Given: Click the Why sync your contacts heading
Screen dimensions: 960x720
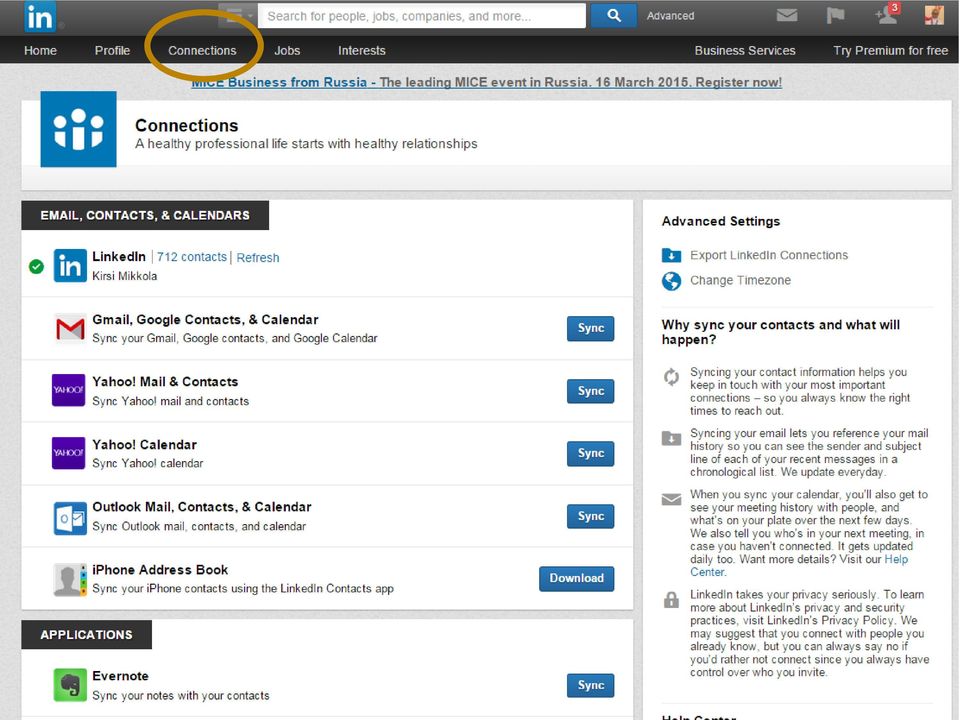Looking at the screenshot, I should coord(781,332).
